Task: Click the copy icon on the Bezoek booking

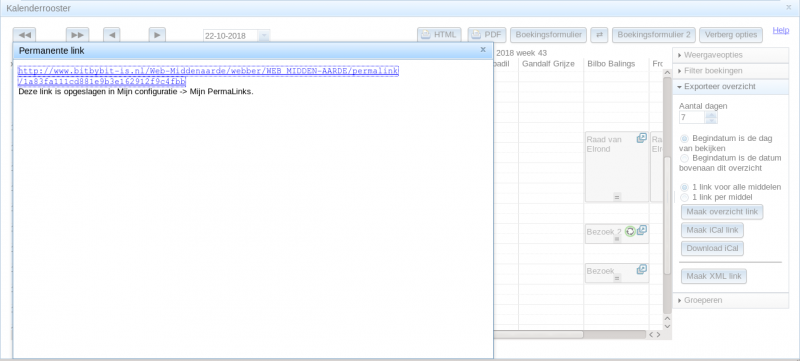Action: point(641,269)
